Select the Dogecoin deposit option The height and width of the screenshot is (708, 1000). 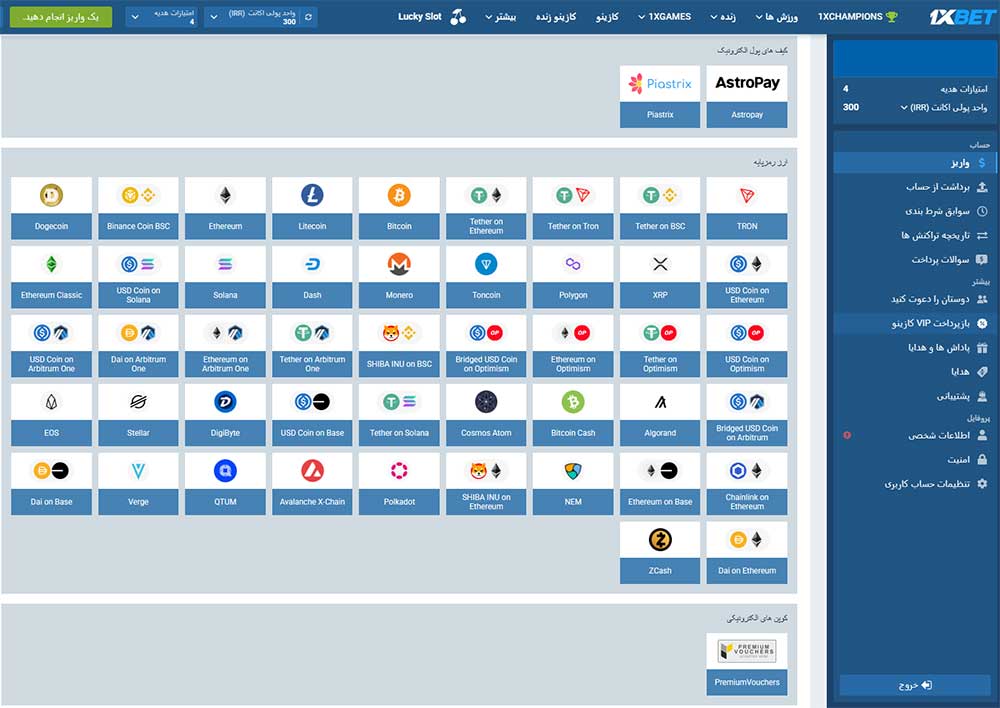(x=51, y=208)
